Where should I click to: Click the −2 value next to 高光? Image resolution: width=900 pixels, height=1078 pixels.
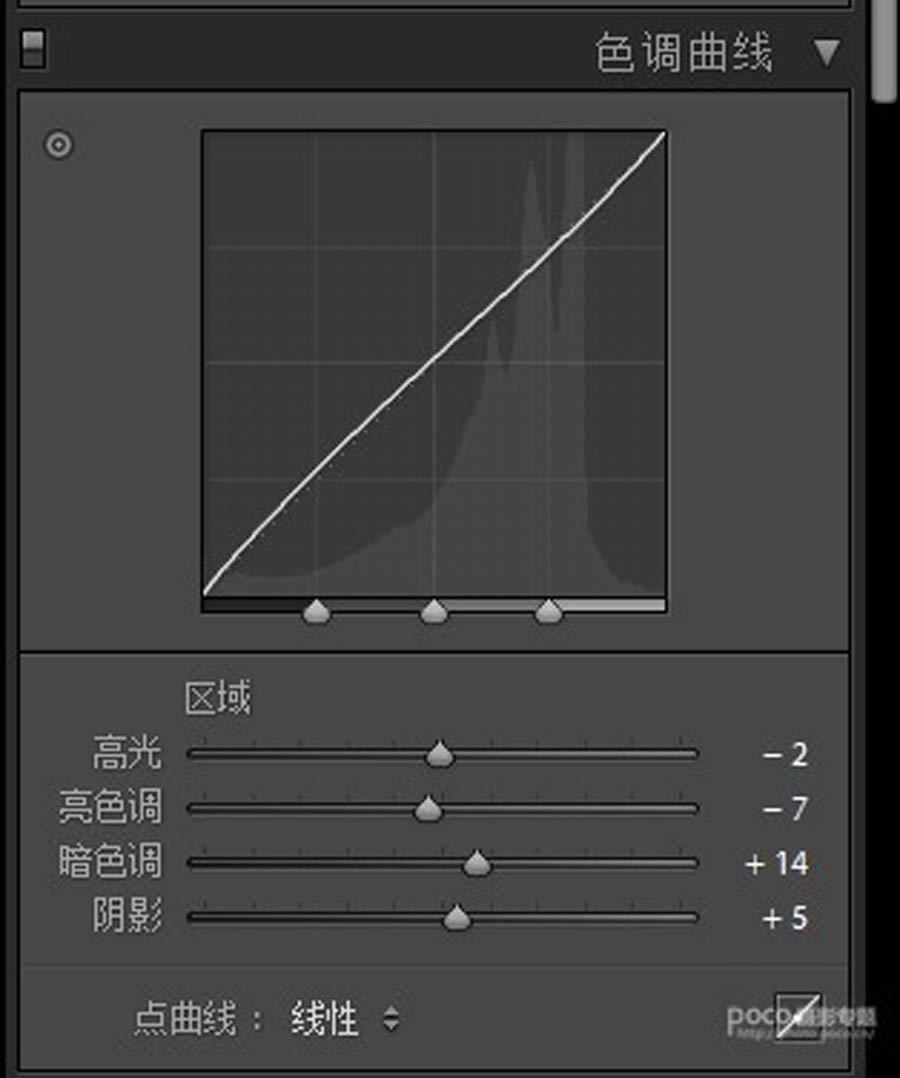click(785, 755)
